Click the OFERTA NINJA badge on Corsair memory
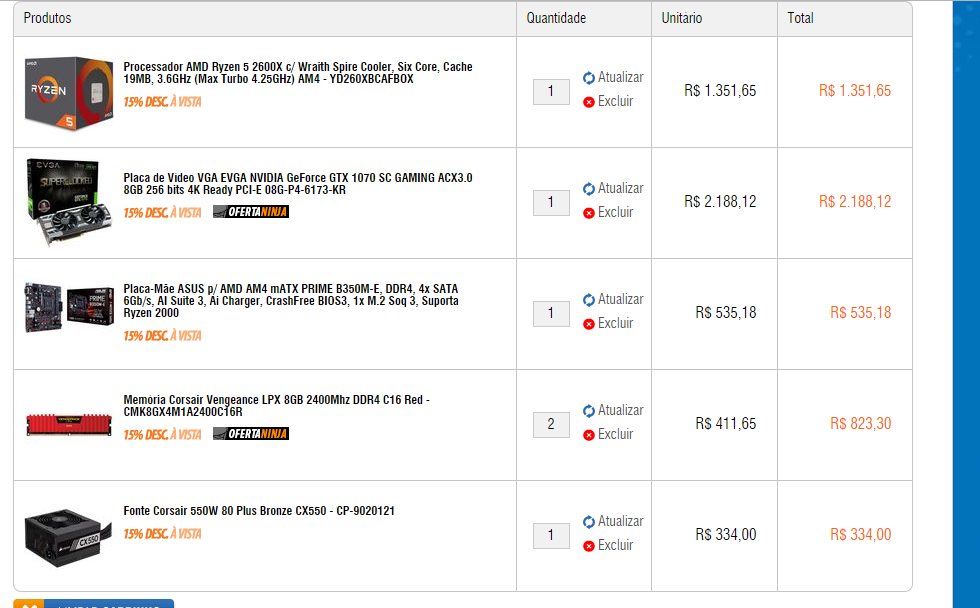The image size is (980, 608). pos(251,434)
